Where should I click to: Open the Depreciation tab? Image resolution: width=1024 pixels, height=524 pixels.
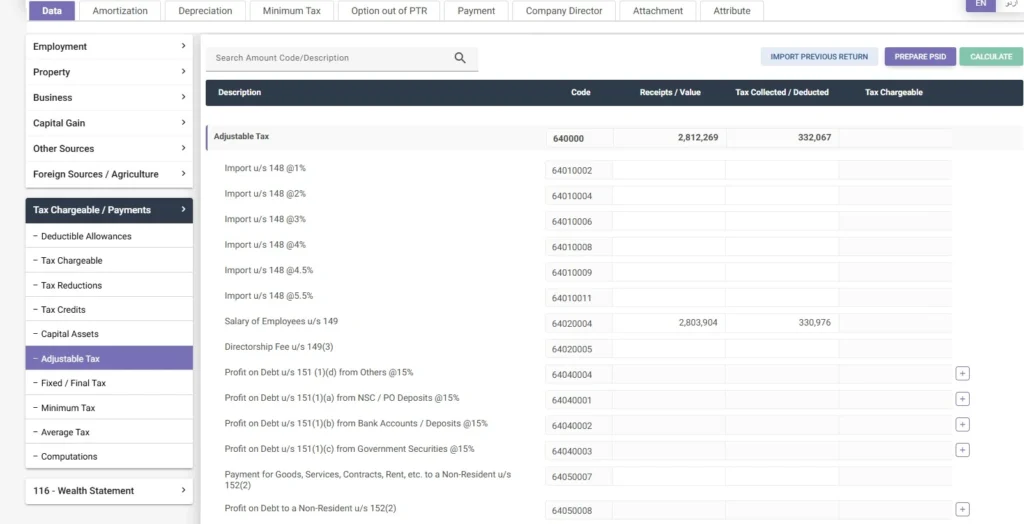pos(205,10)
